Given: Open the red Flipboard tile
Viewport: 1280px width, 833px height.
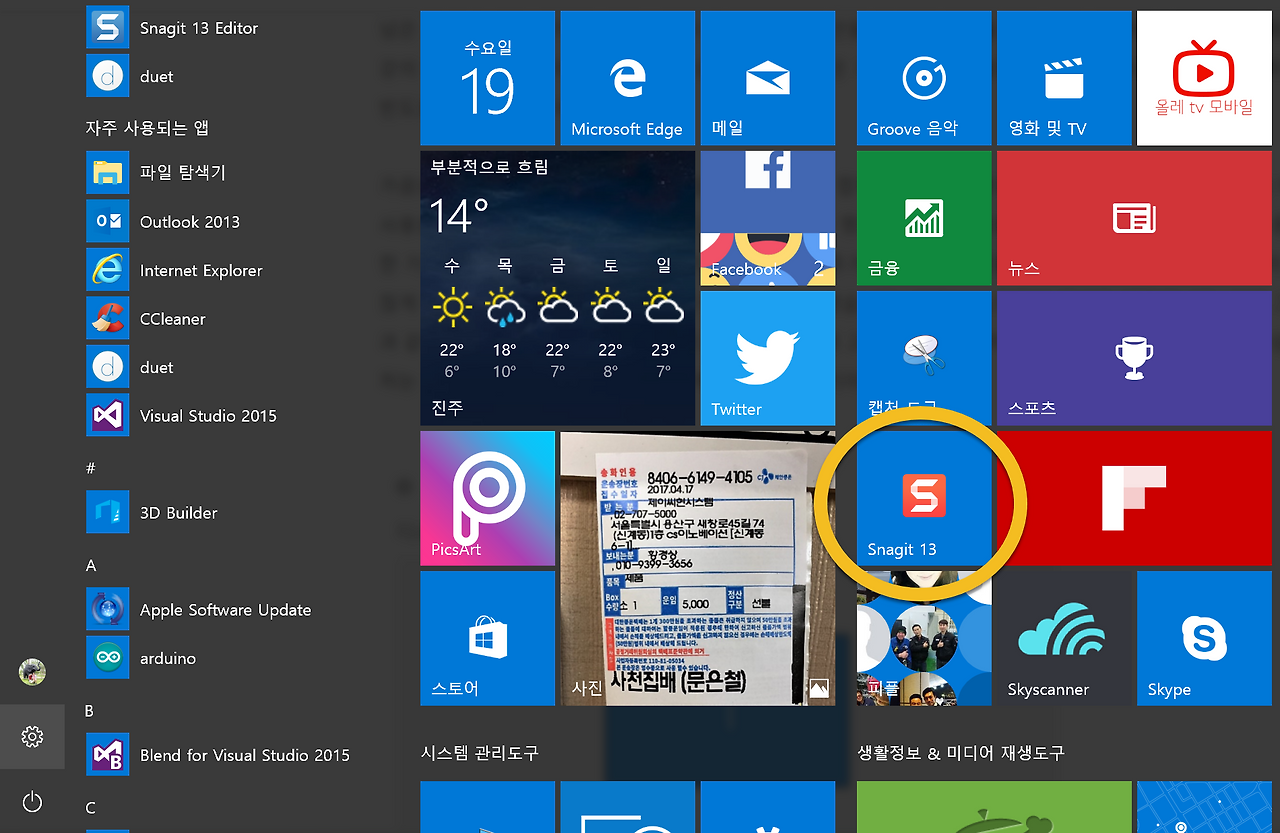Looking at the screenshot, I should pos(1134,498).
